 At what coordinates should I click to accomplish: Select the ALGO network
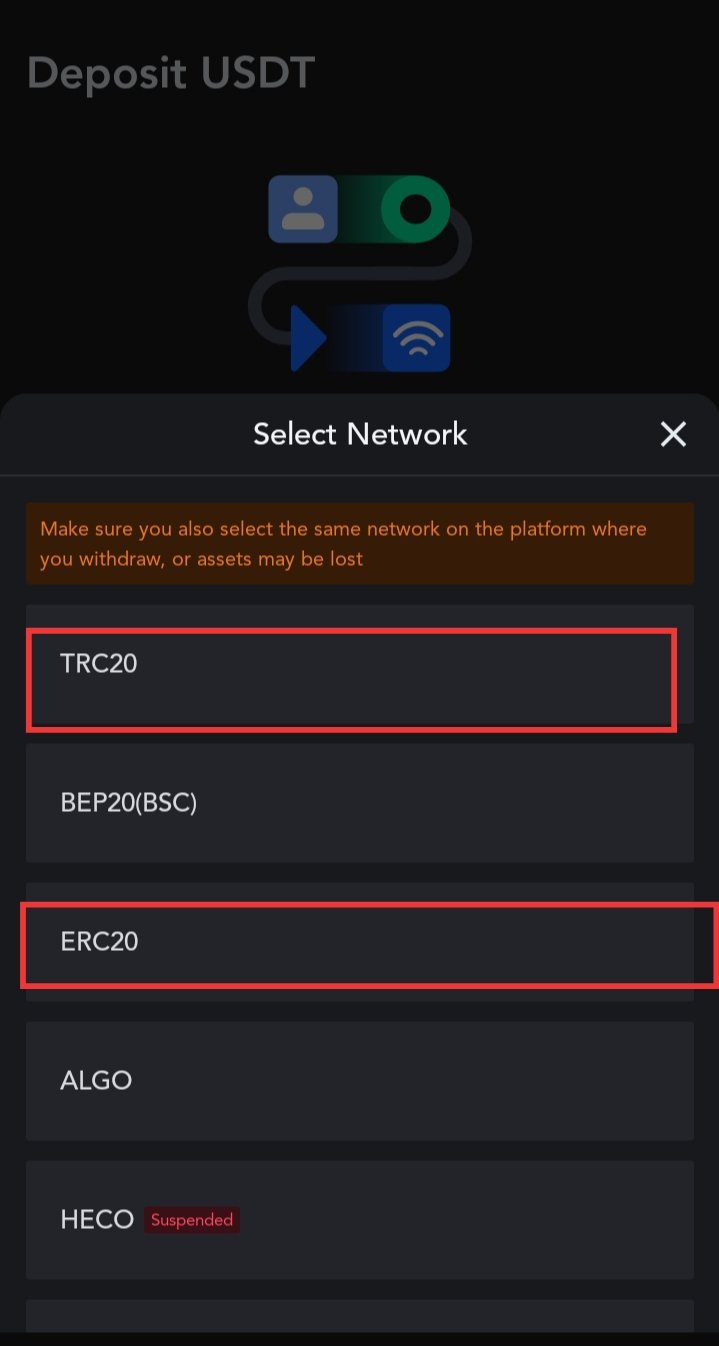pyautogui.click(x=360, y=1080)
